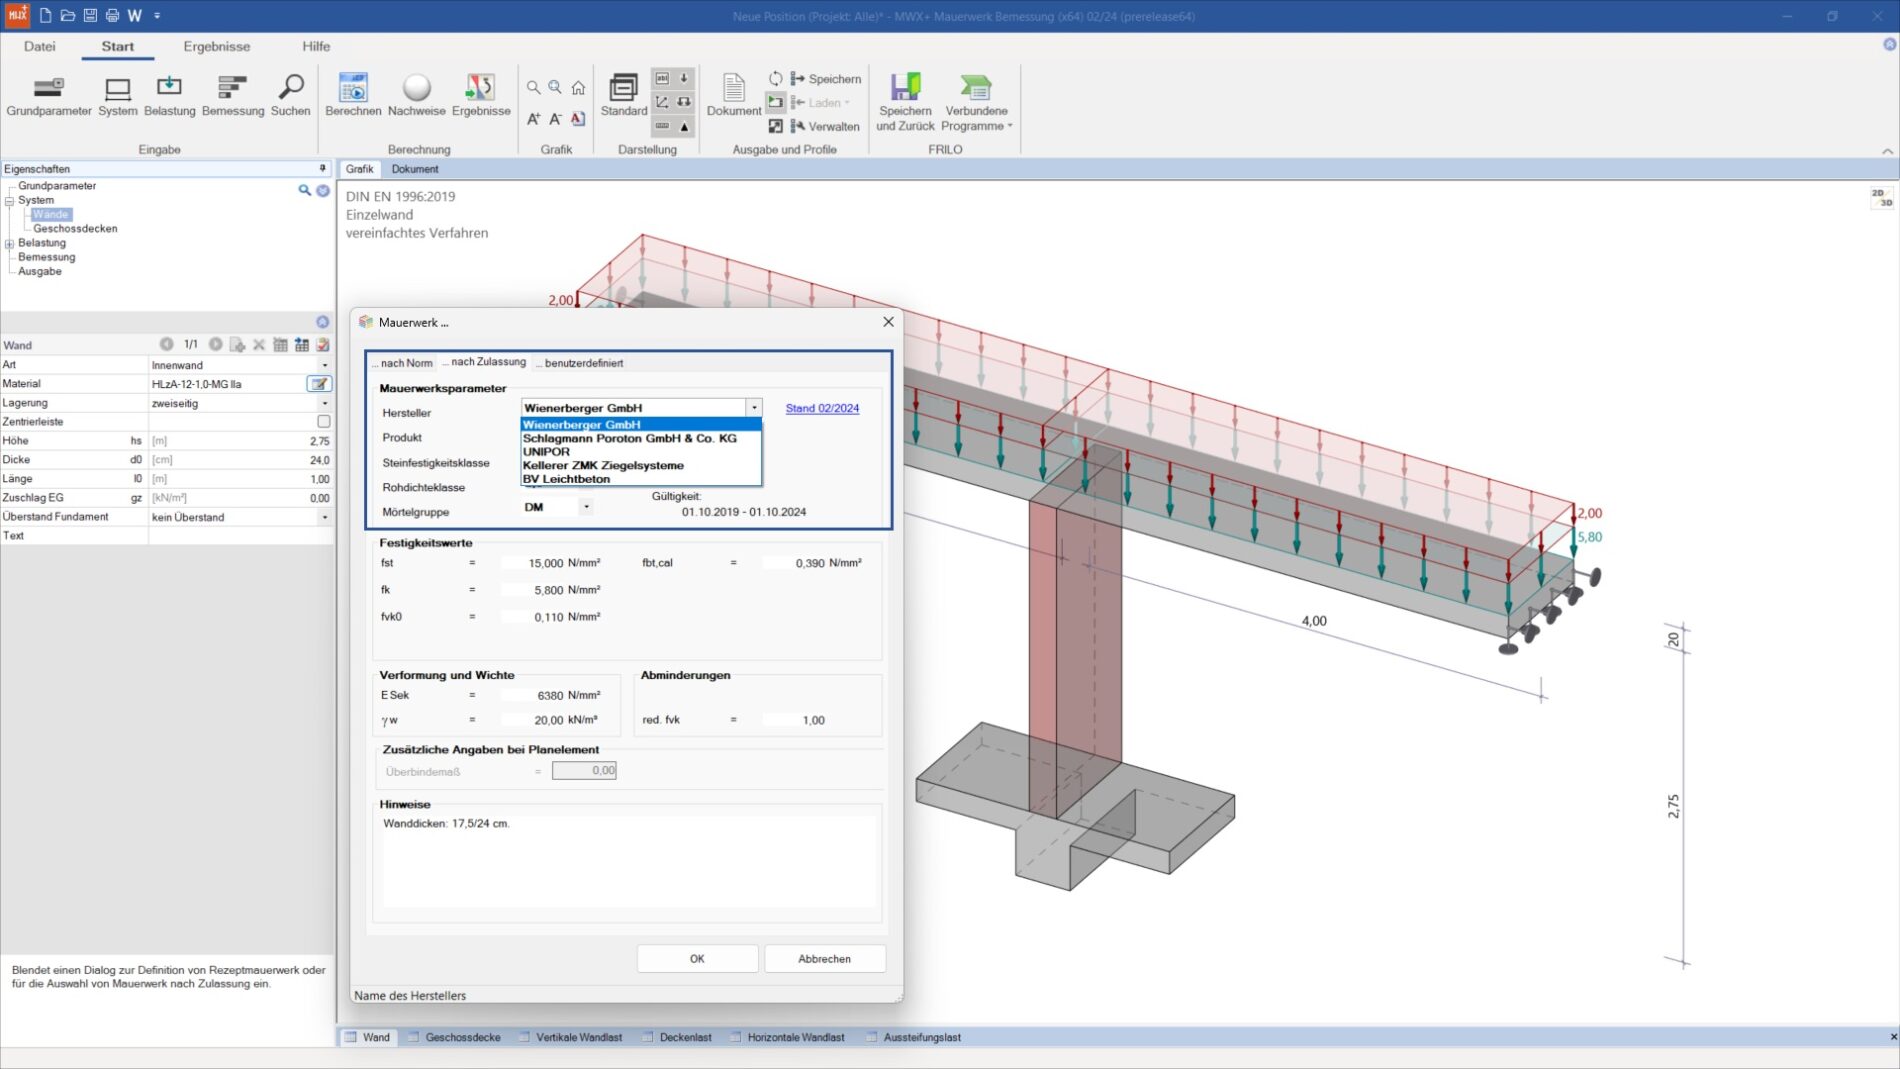
Task: Open the Datei menu tab
Action: click(40, 46)
